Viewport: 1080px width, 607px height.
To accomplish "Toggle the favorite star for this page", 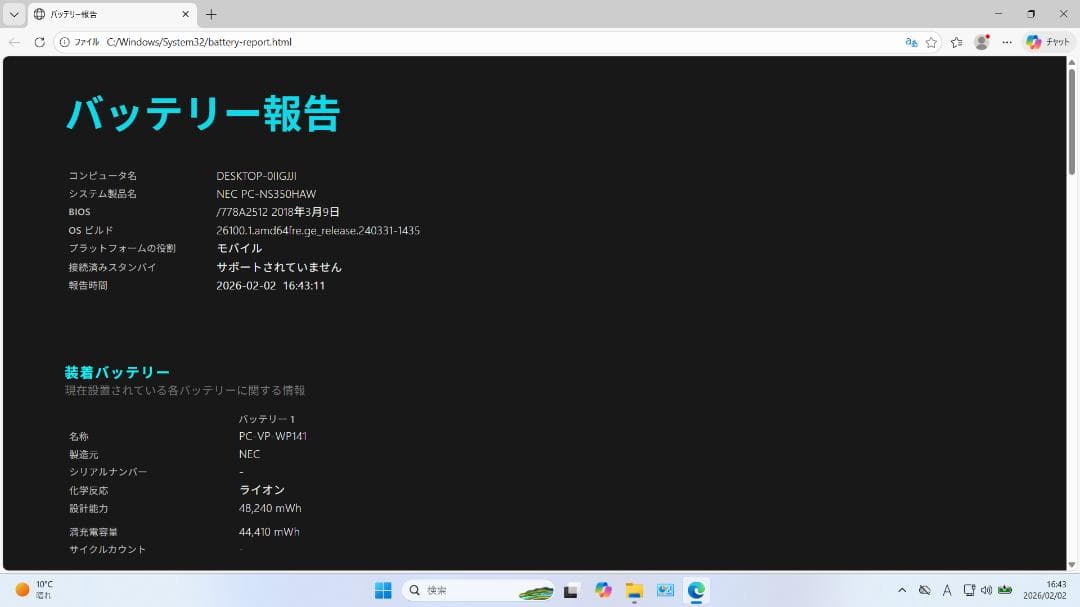I will click(x=932, y=42).
